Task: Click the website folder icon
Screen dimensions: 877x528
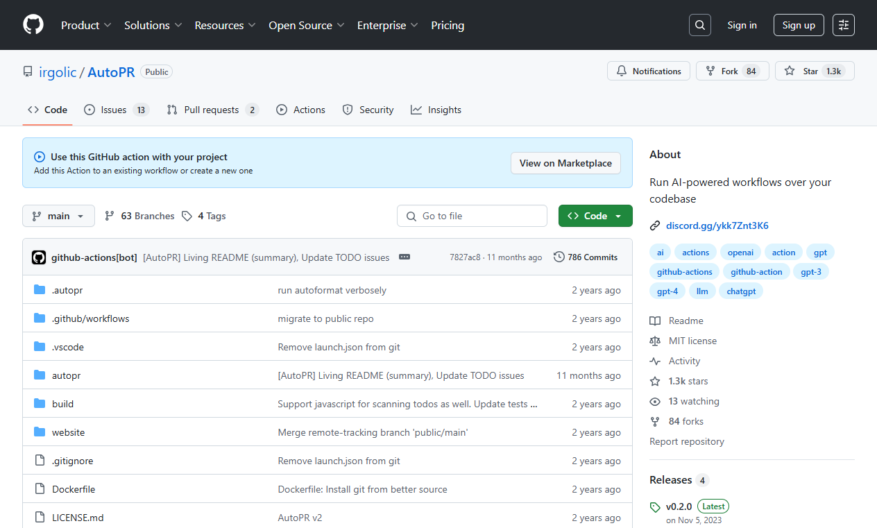Action: coord(39,432)
